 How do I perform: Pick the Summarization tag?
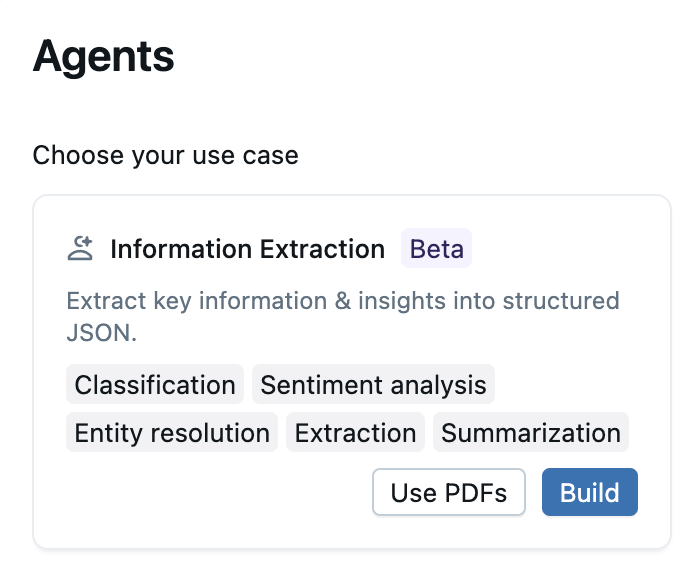[531, 433]
